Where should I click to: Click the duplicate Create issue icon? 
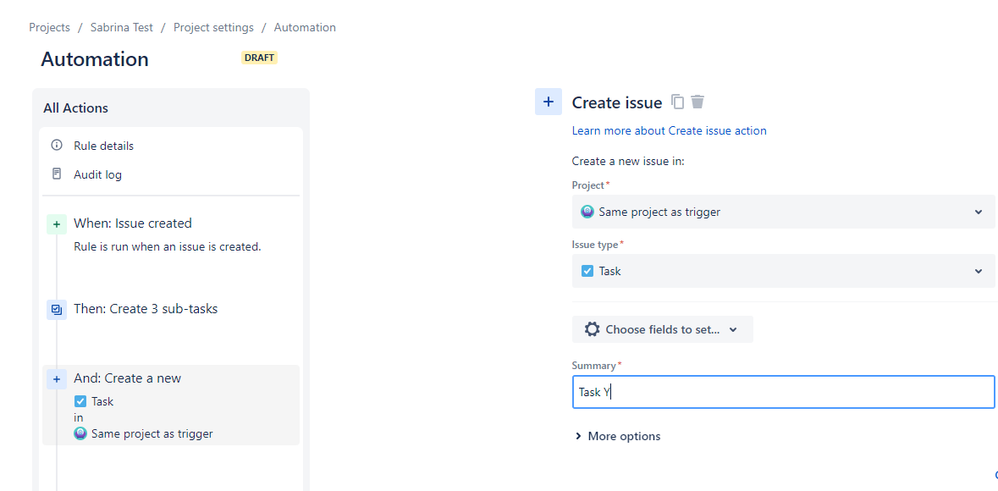[678, 102]
